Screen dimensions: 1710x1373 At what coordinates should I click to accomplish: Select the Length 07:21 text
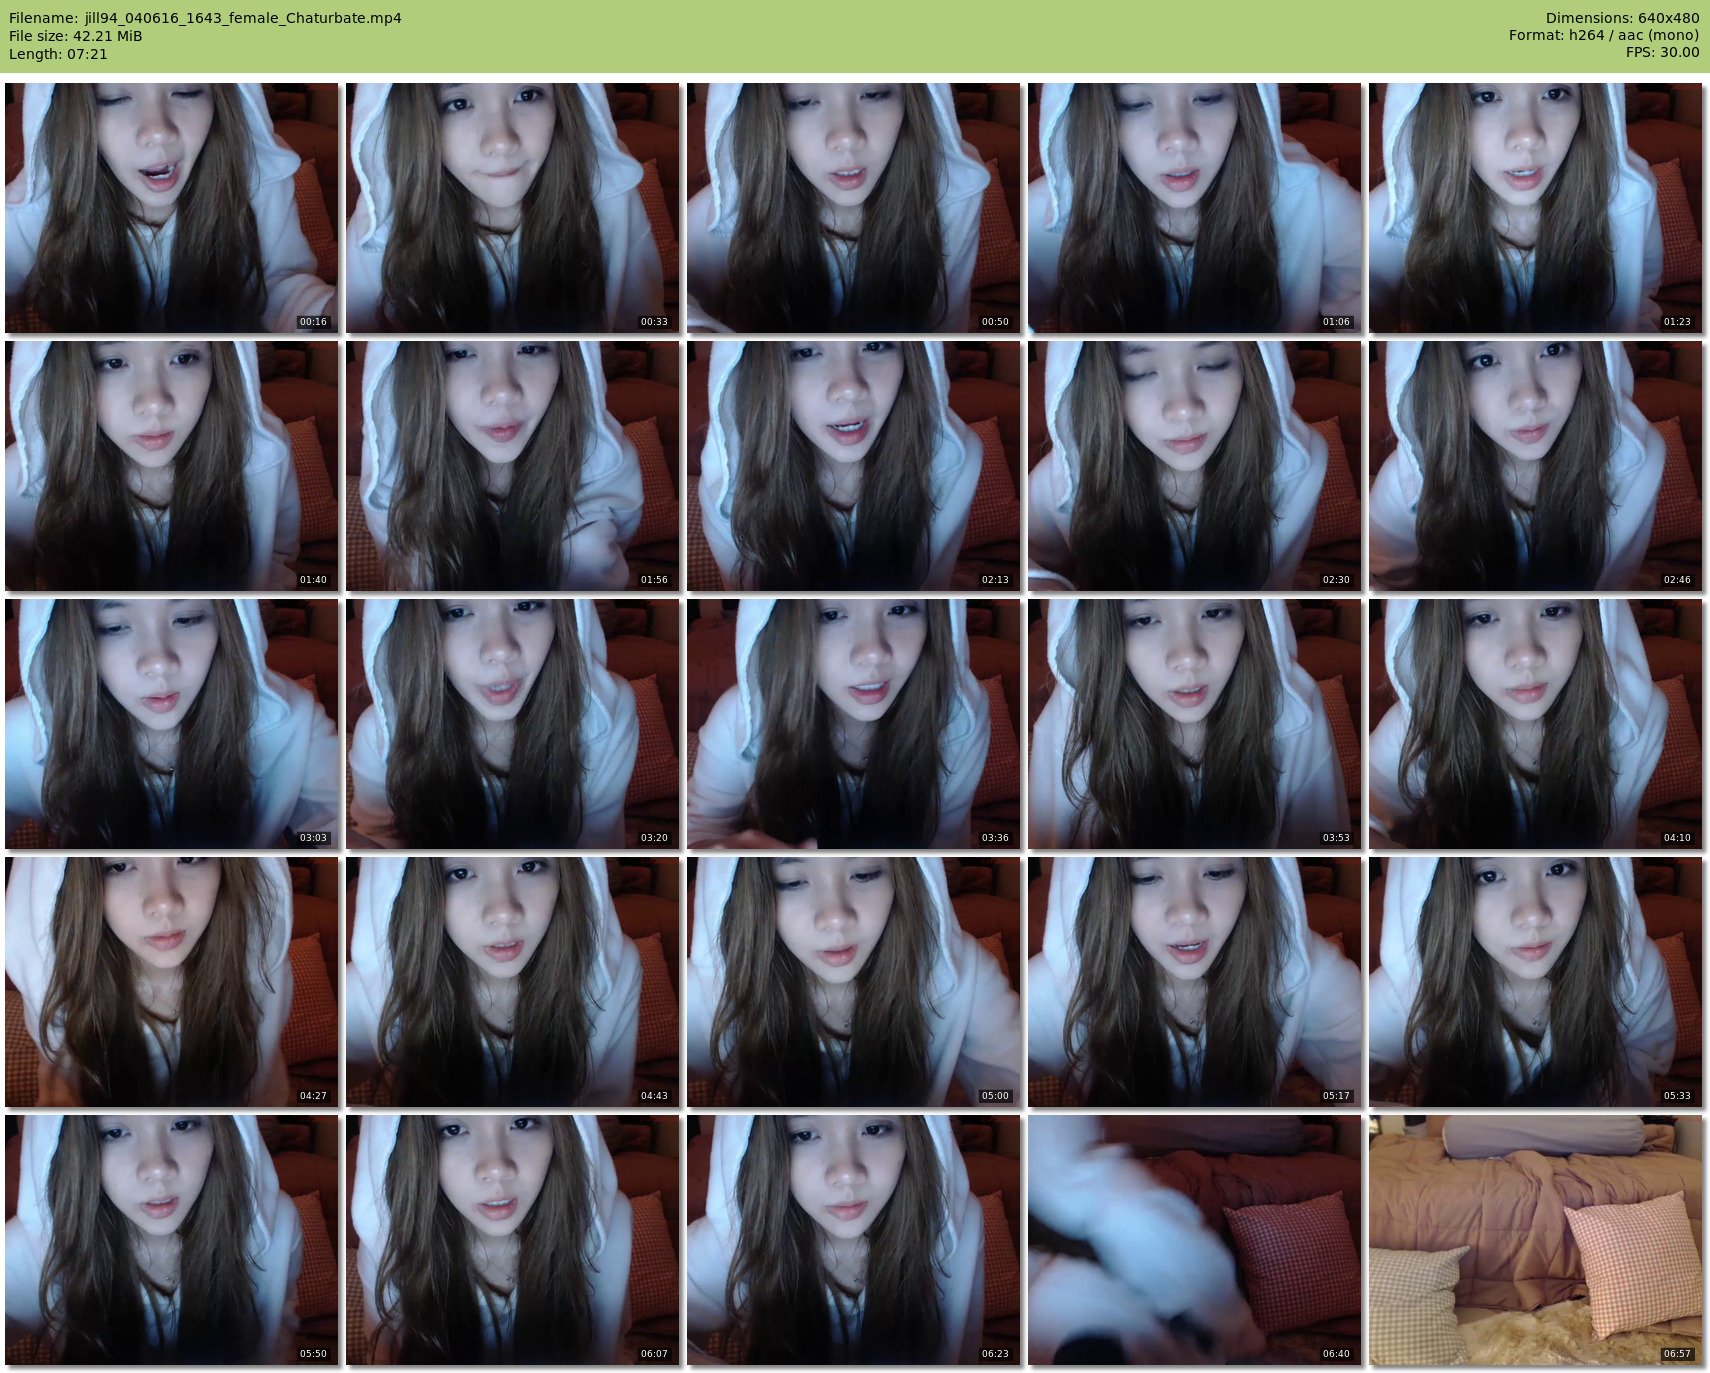(x=58, y=54)
